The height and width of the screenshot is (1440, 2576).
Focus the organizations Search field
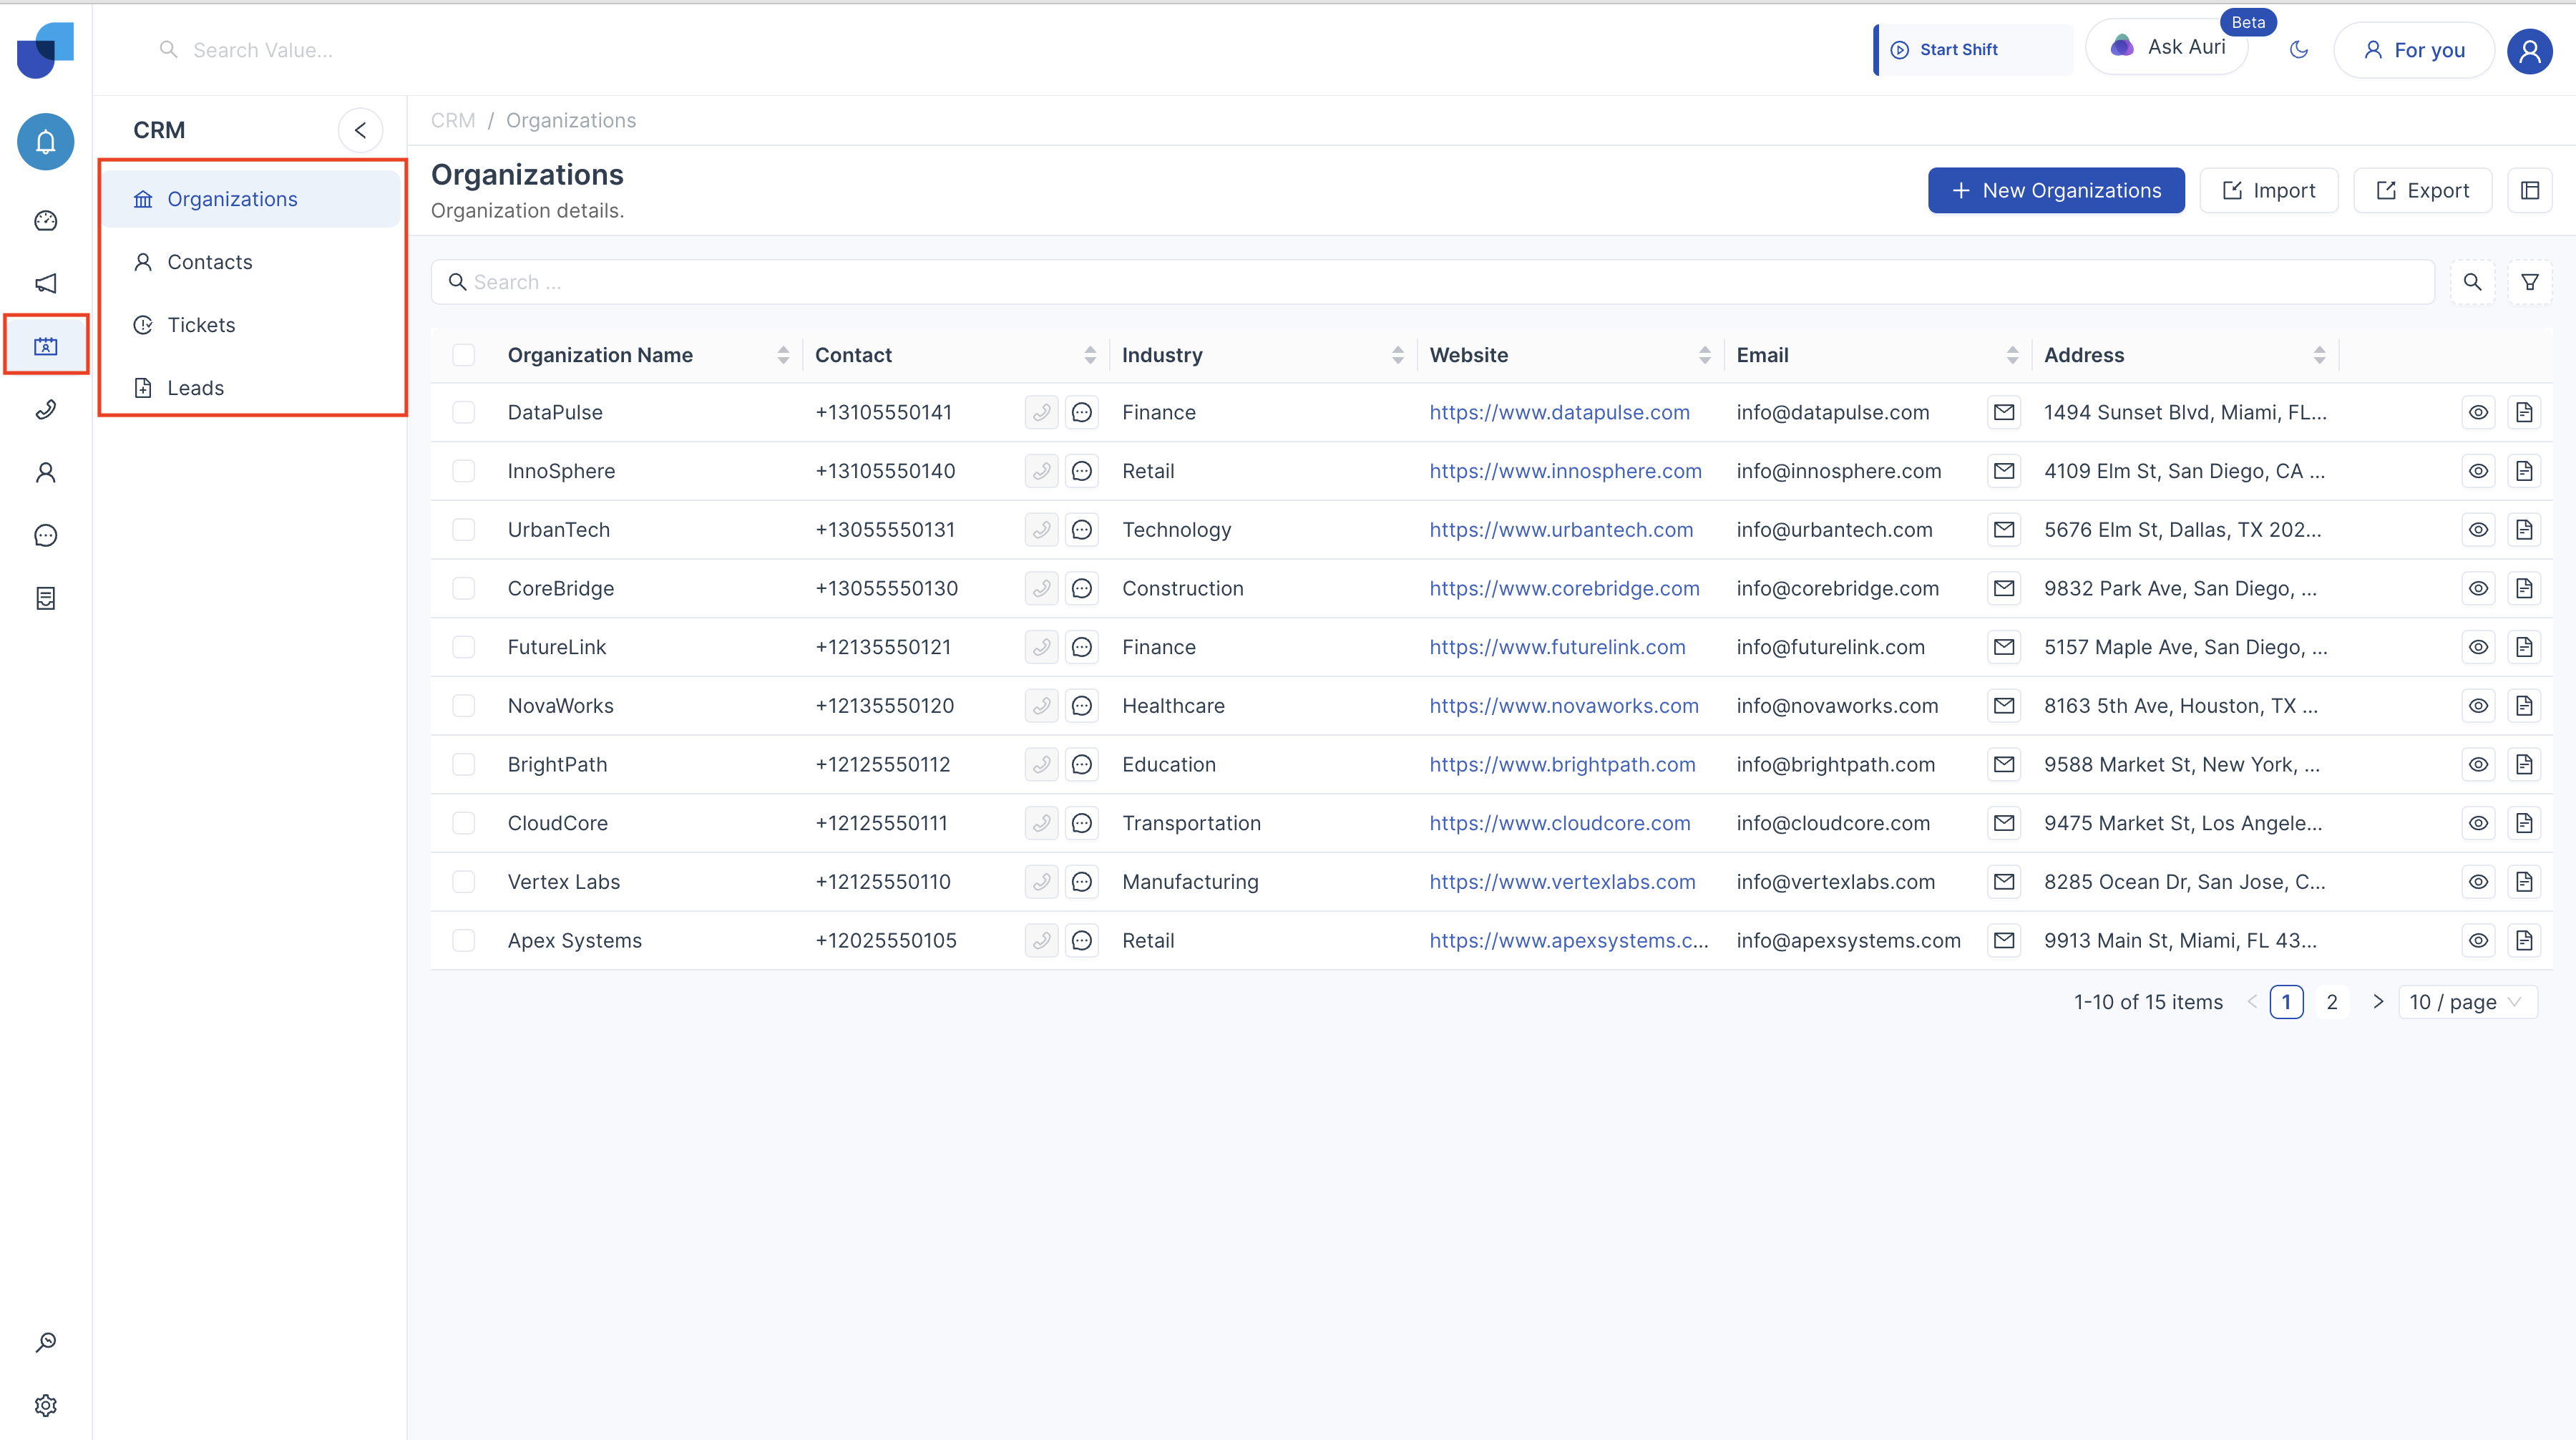1432,282
